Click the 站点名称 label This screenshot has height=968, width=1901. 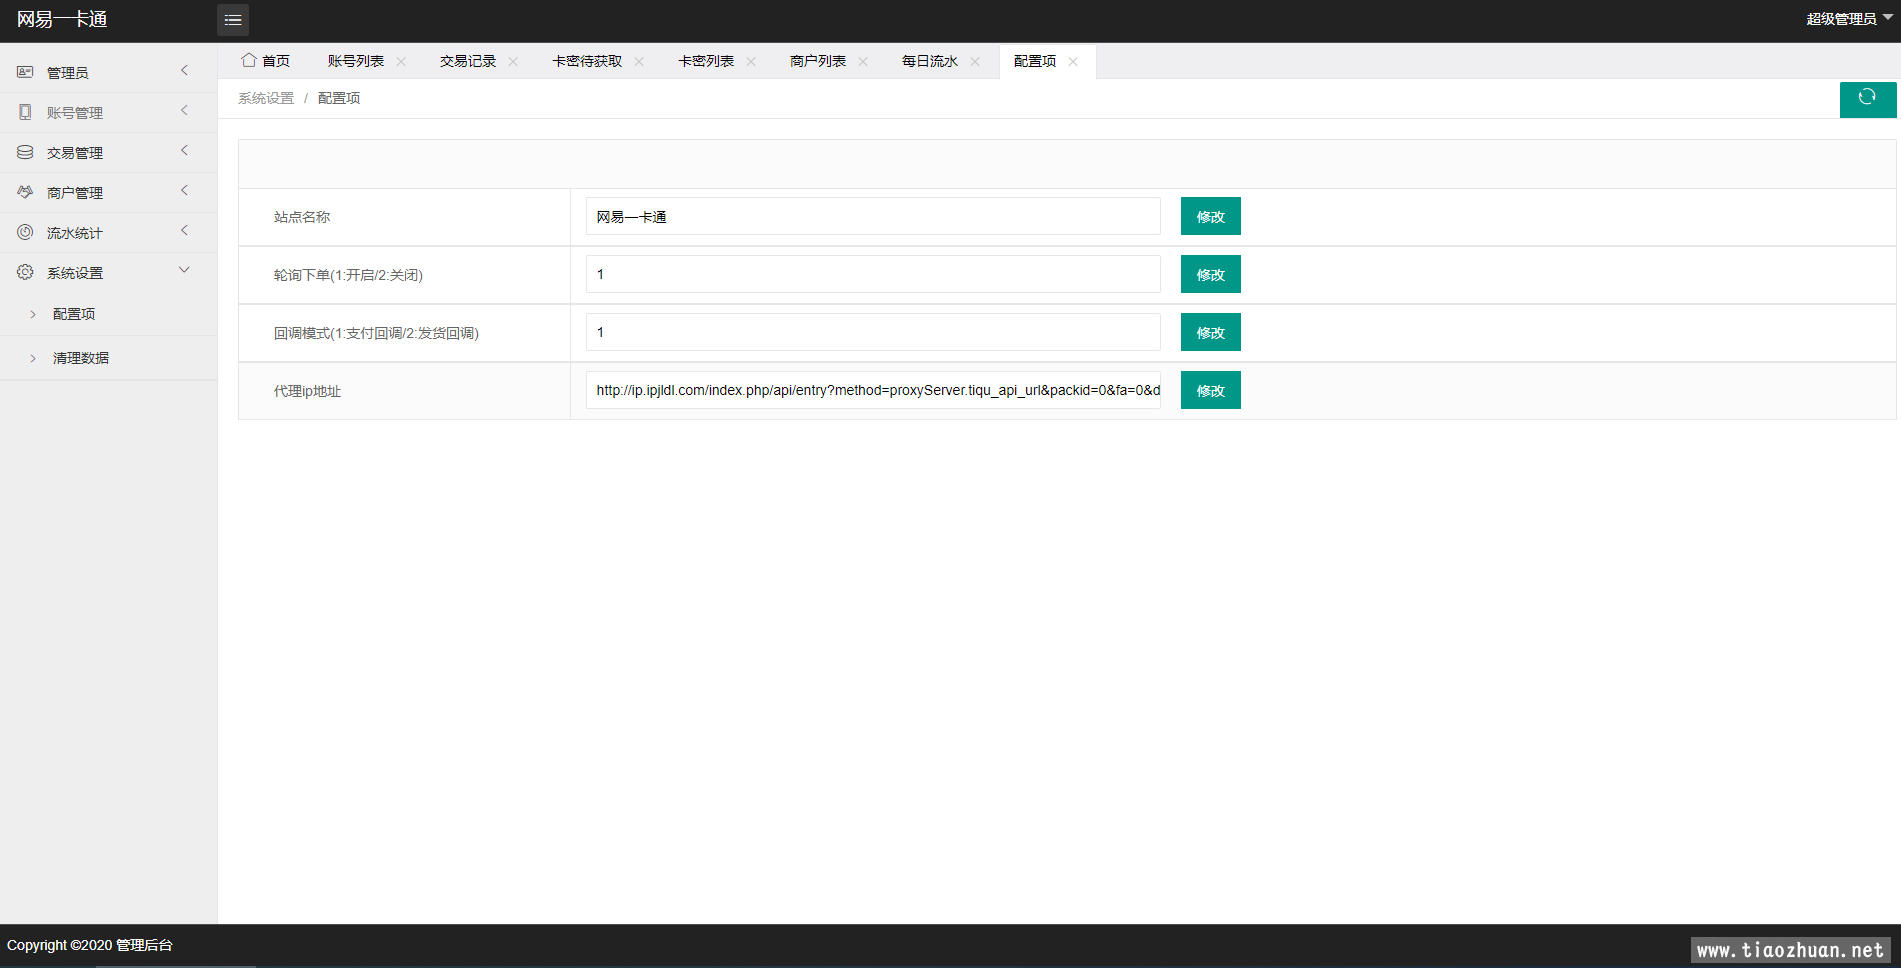coord(302,217)
